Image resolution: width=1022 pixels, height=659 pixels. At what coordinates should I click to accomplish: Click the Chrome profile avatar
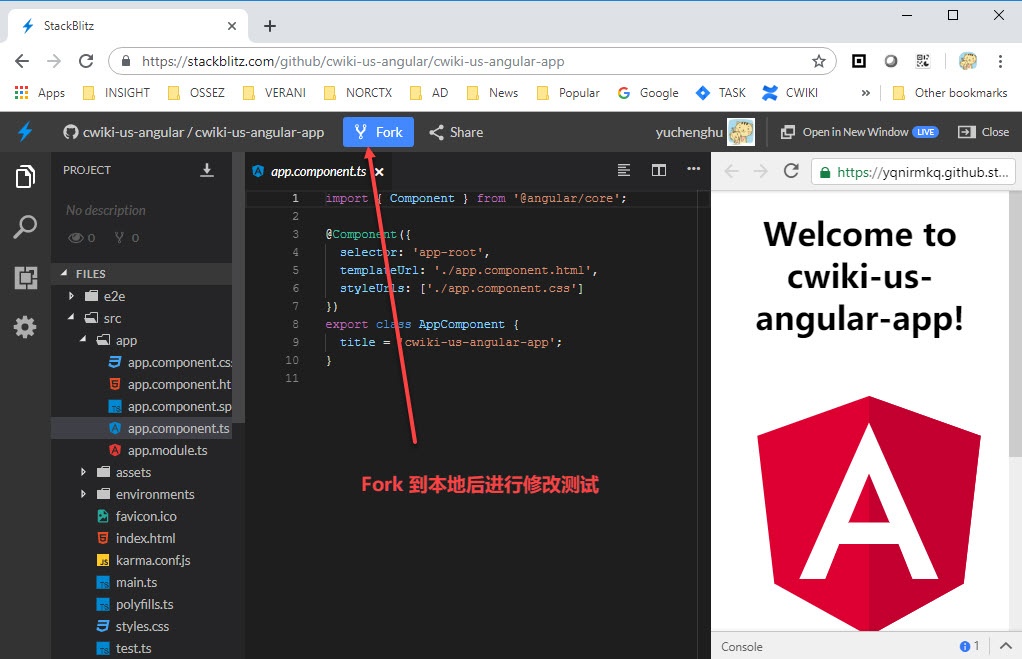pos(968,61)
